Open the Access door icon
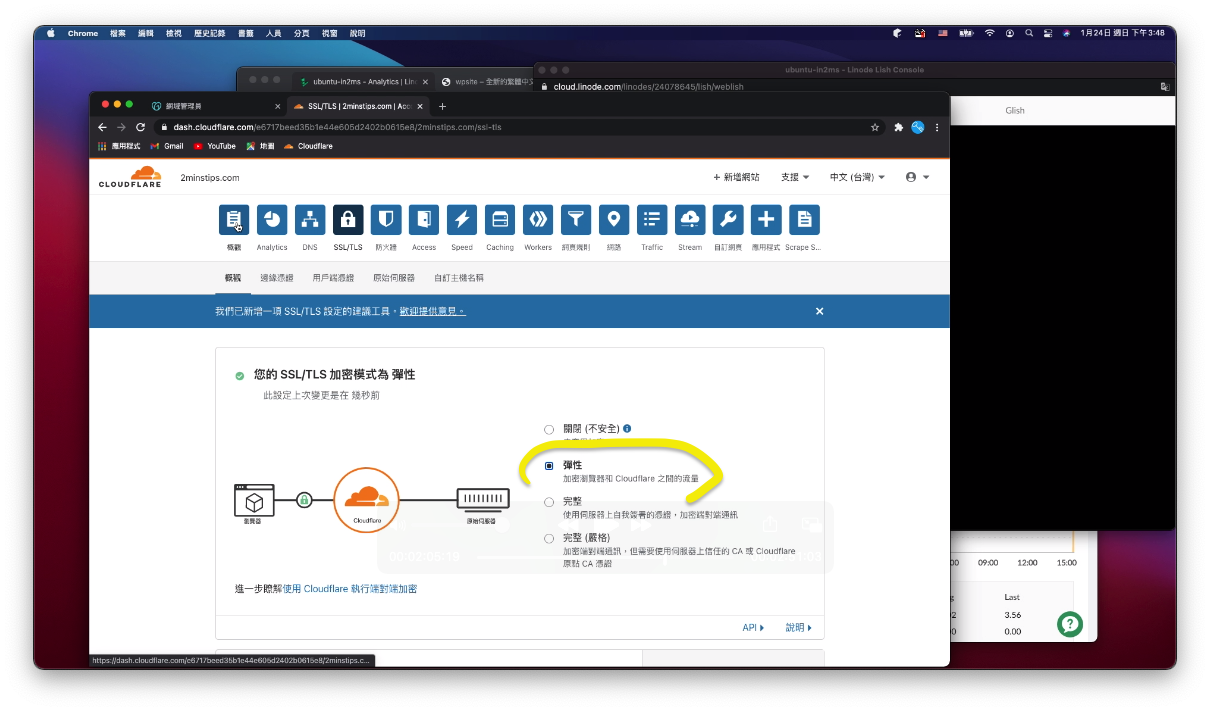This screenshot has height=711, width=1210. pyautogui.click(x=424, y=219)
